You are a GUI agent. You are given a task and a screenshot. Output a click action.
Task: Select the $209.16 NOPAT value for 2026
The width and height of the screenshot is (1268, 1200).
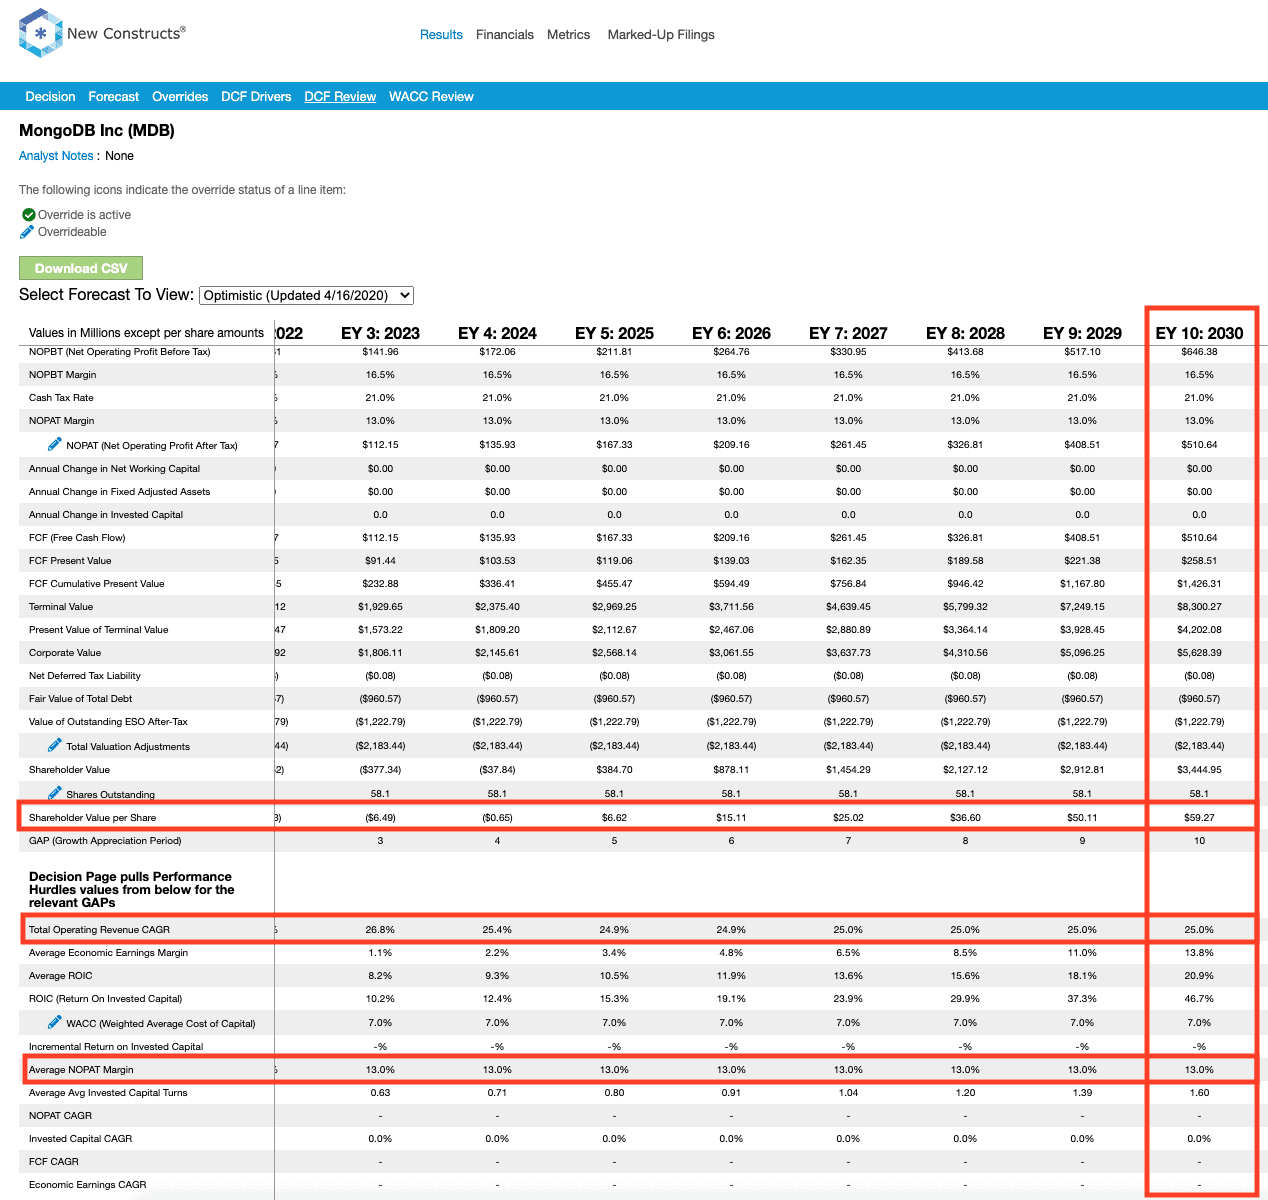pos(731,445)
